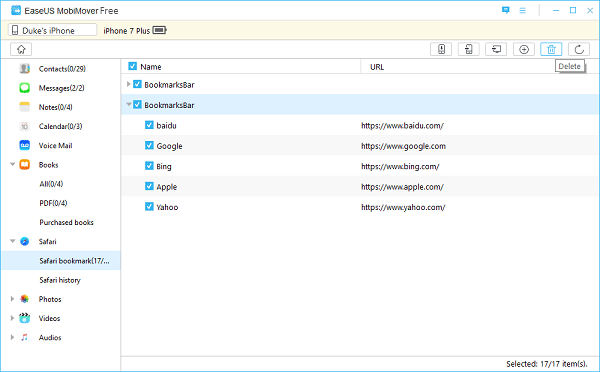Image resolution: width=600 pixels, height=372 pixels.
Task: Open Purchased books category
Action: tap(66, 222)
